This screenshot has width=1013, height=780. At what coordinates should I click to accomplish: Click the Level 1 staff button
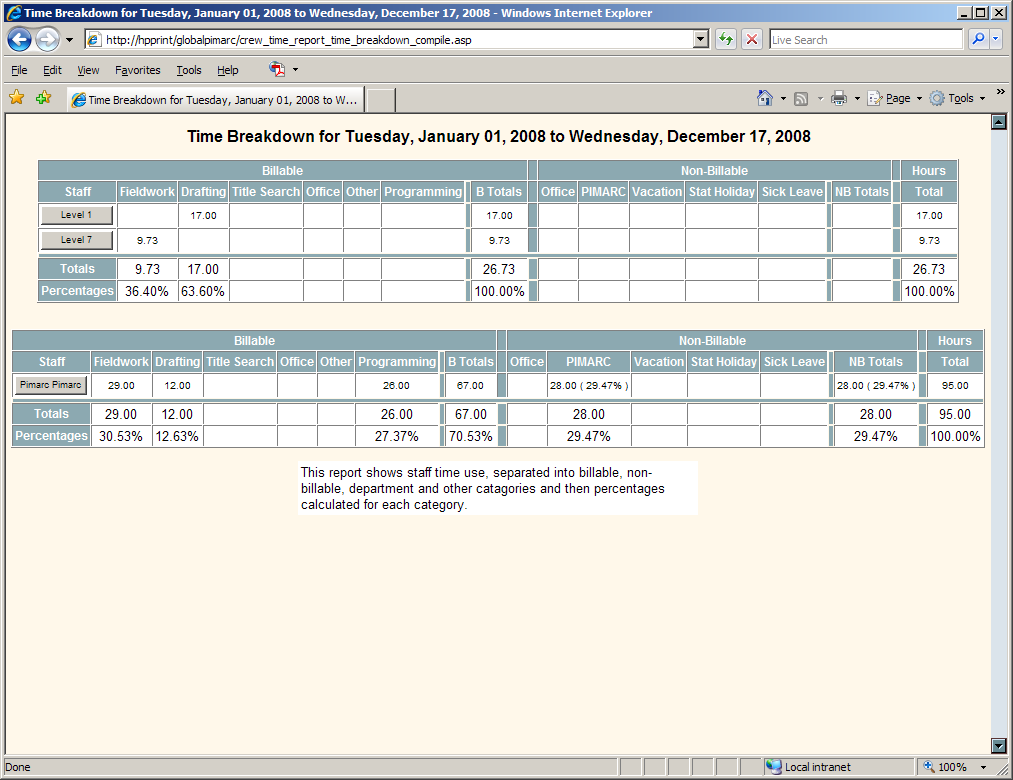(x=77, y=215)
